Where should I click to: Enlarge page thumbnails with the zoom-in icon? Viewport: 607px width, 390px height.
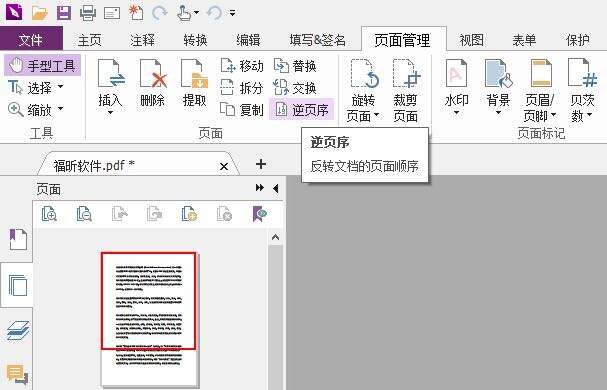click(50, 213)
